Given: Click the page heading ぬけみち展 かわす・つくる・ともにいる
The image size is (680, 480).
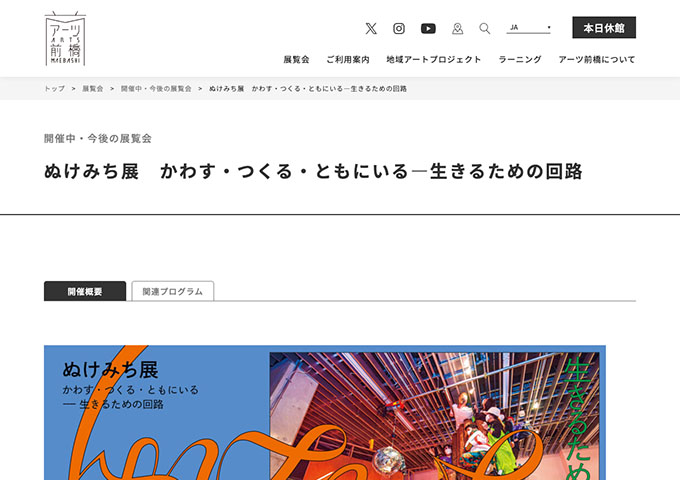Looking at the screenshot, I should (313, 171).
